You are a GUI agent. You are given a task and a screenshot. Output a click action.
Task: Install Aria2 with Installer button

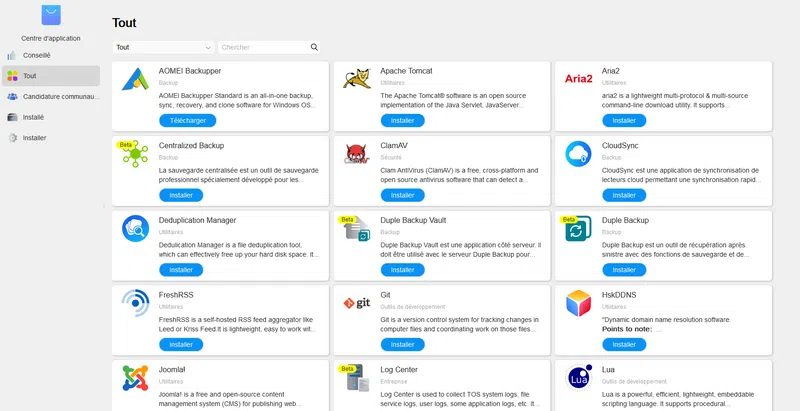pyautogui.click(x=624, y=120)
